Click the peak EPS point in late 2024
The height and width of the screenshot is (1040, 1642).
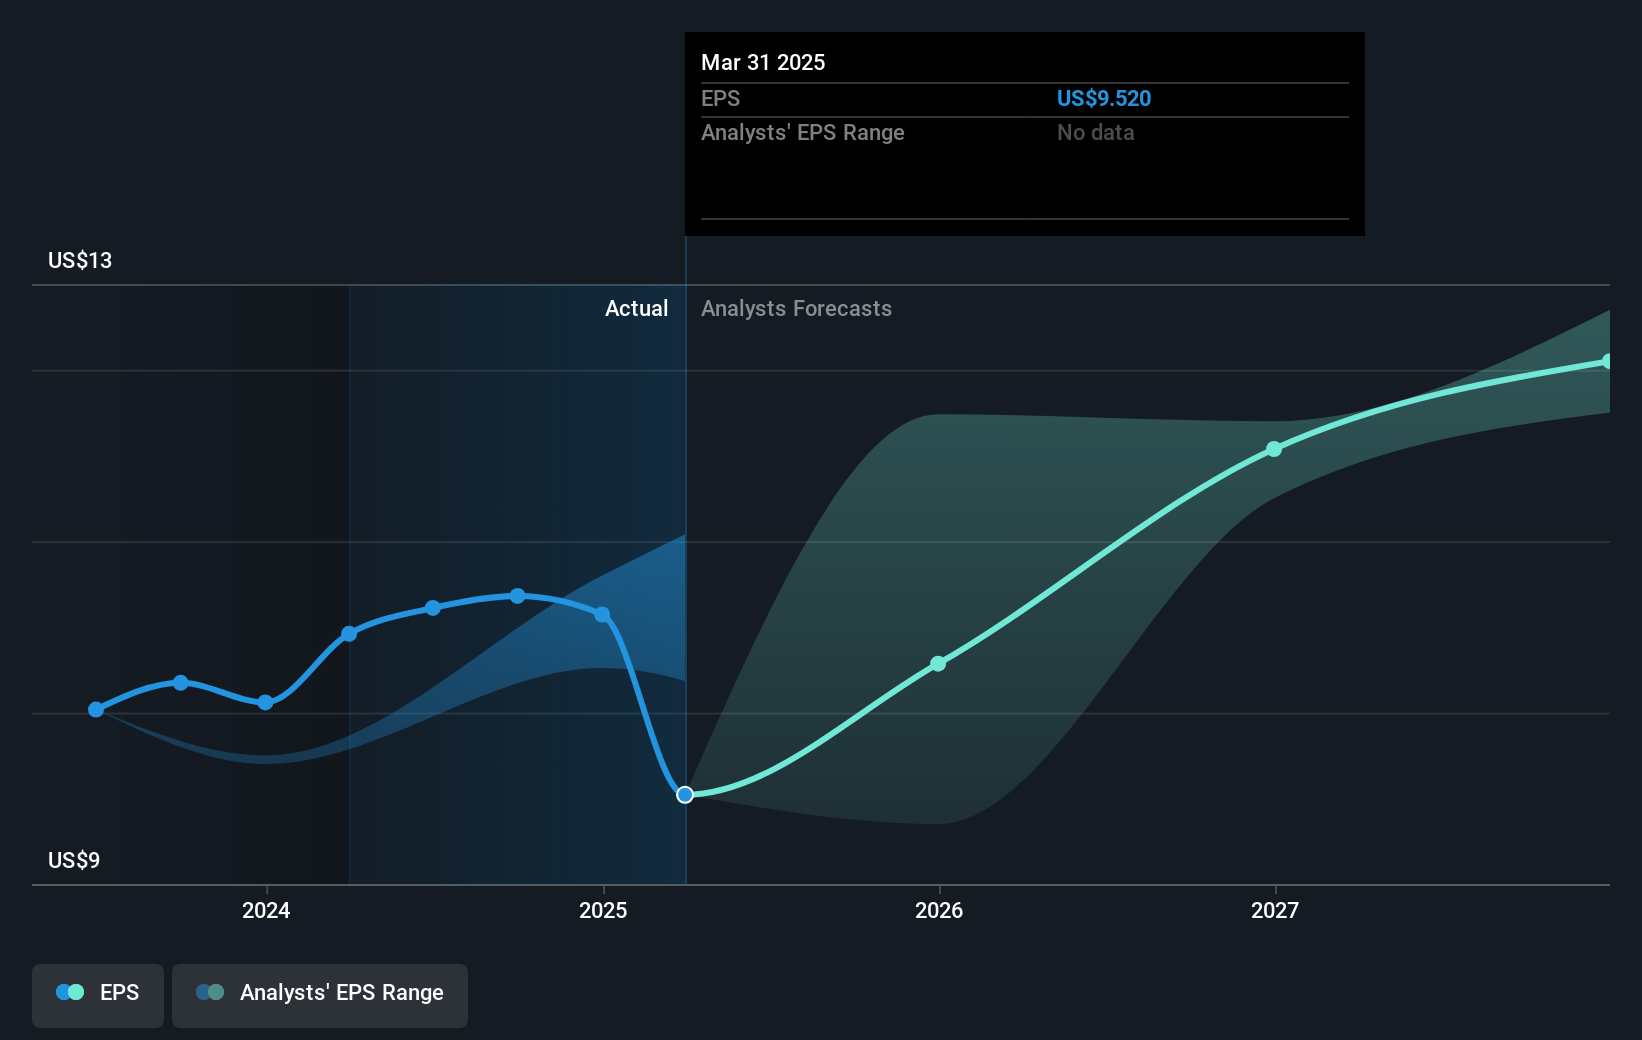coord(517,596)
